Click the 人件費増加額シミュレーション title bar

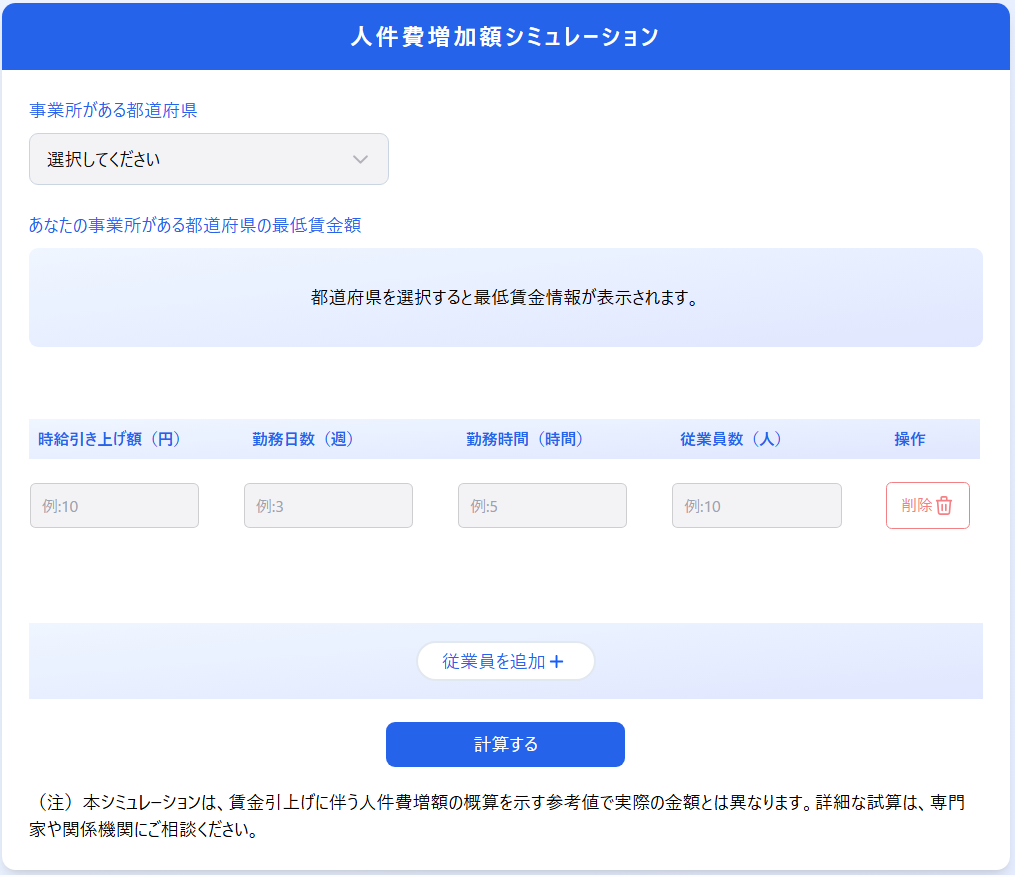[x=506, y=36]
